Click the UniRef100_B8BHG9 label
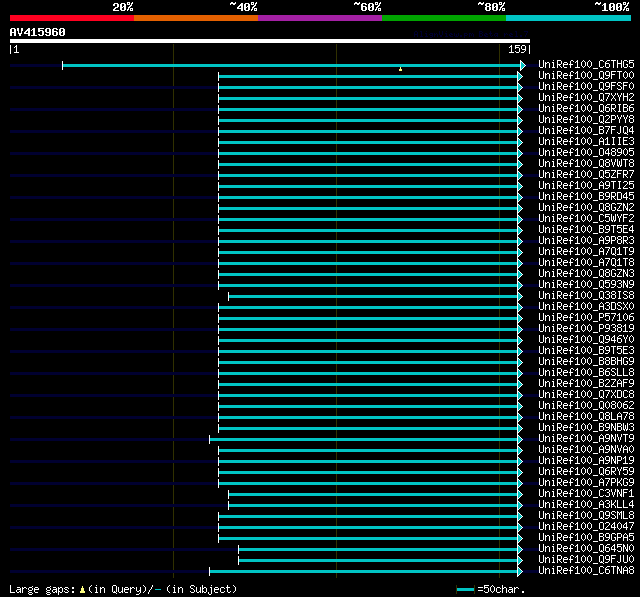The image size is (640, 597). (586, 362)
